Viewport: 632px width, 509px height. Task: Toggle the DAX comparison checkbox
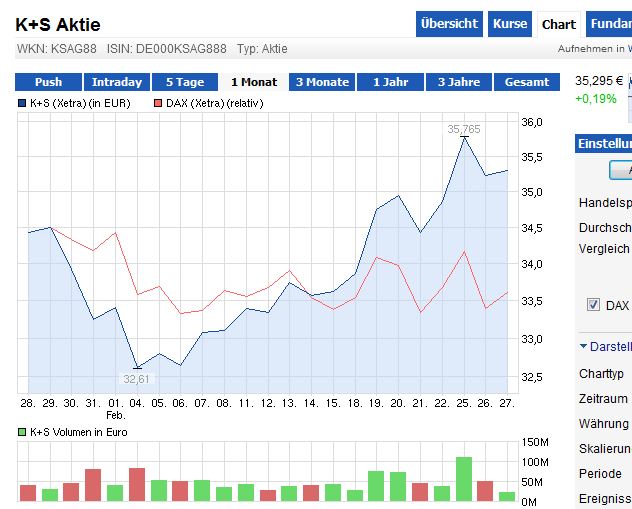593,305
